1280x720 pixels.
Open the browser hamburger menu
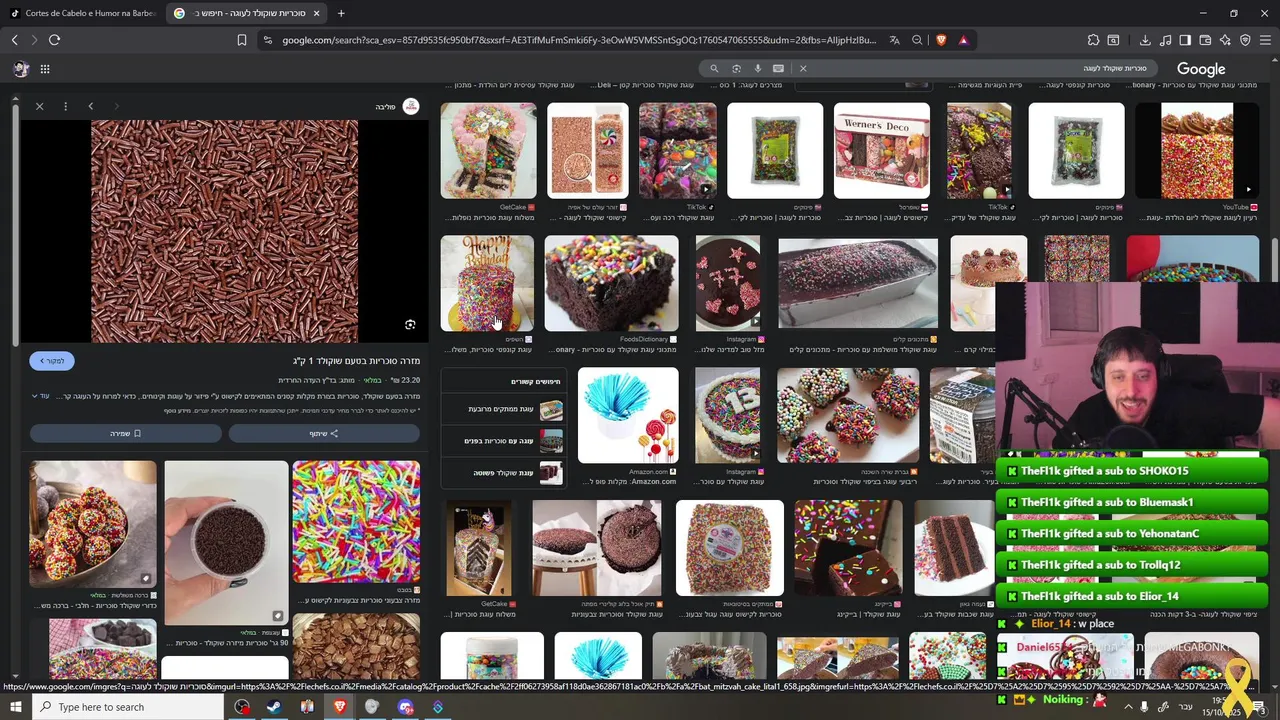point(1265,40)
